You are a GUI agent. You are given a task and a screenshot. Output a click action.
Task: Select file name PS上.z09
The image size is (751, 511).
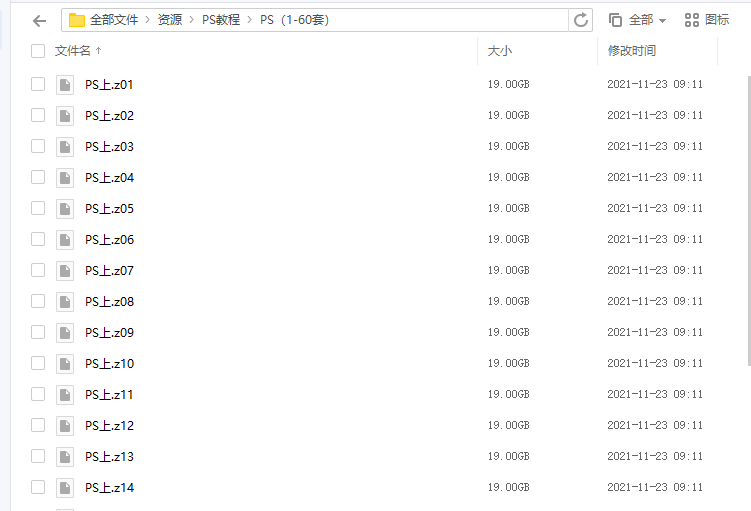click(109, 333)
